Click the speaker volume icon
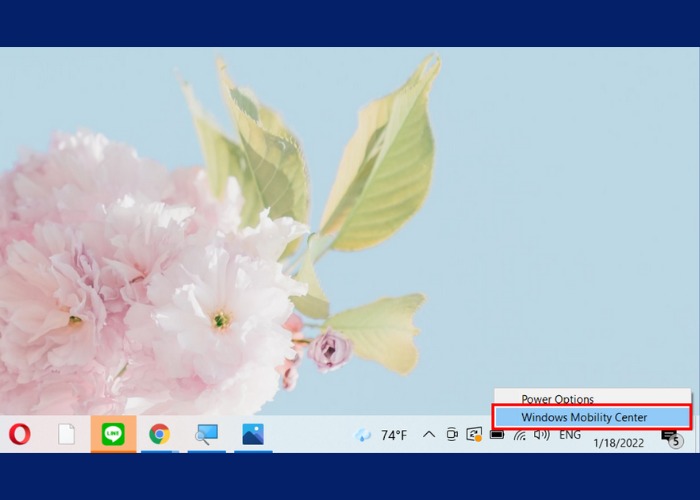Image resolution: width=700 pixels, height=500 pixels. pos(542,435)
